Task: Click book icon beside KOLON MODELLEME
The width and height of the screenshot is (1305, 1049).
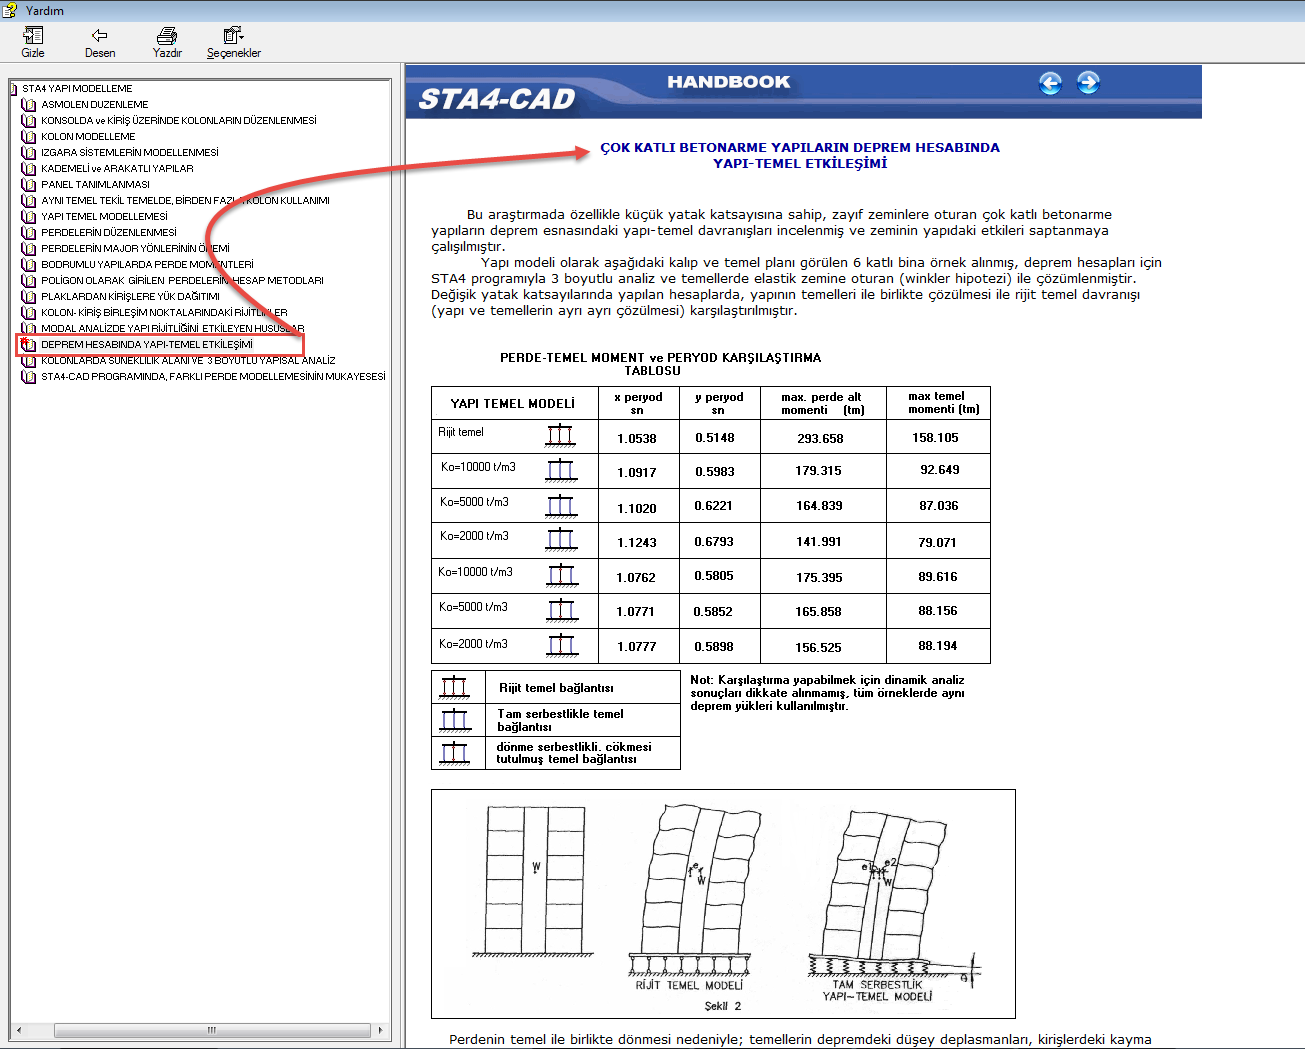Action: pyautogui.click(x=28, y=136)
